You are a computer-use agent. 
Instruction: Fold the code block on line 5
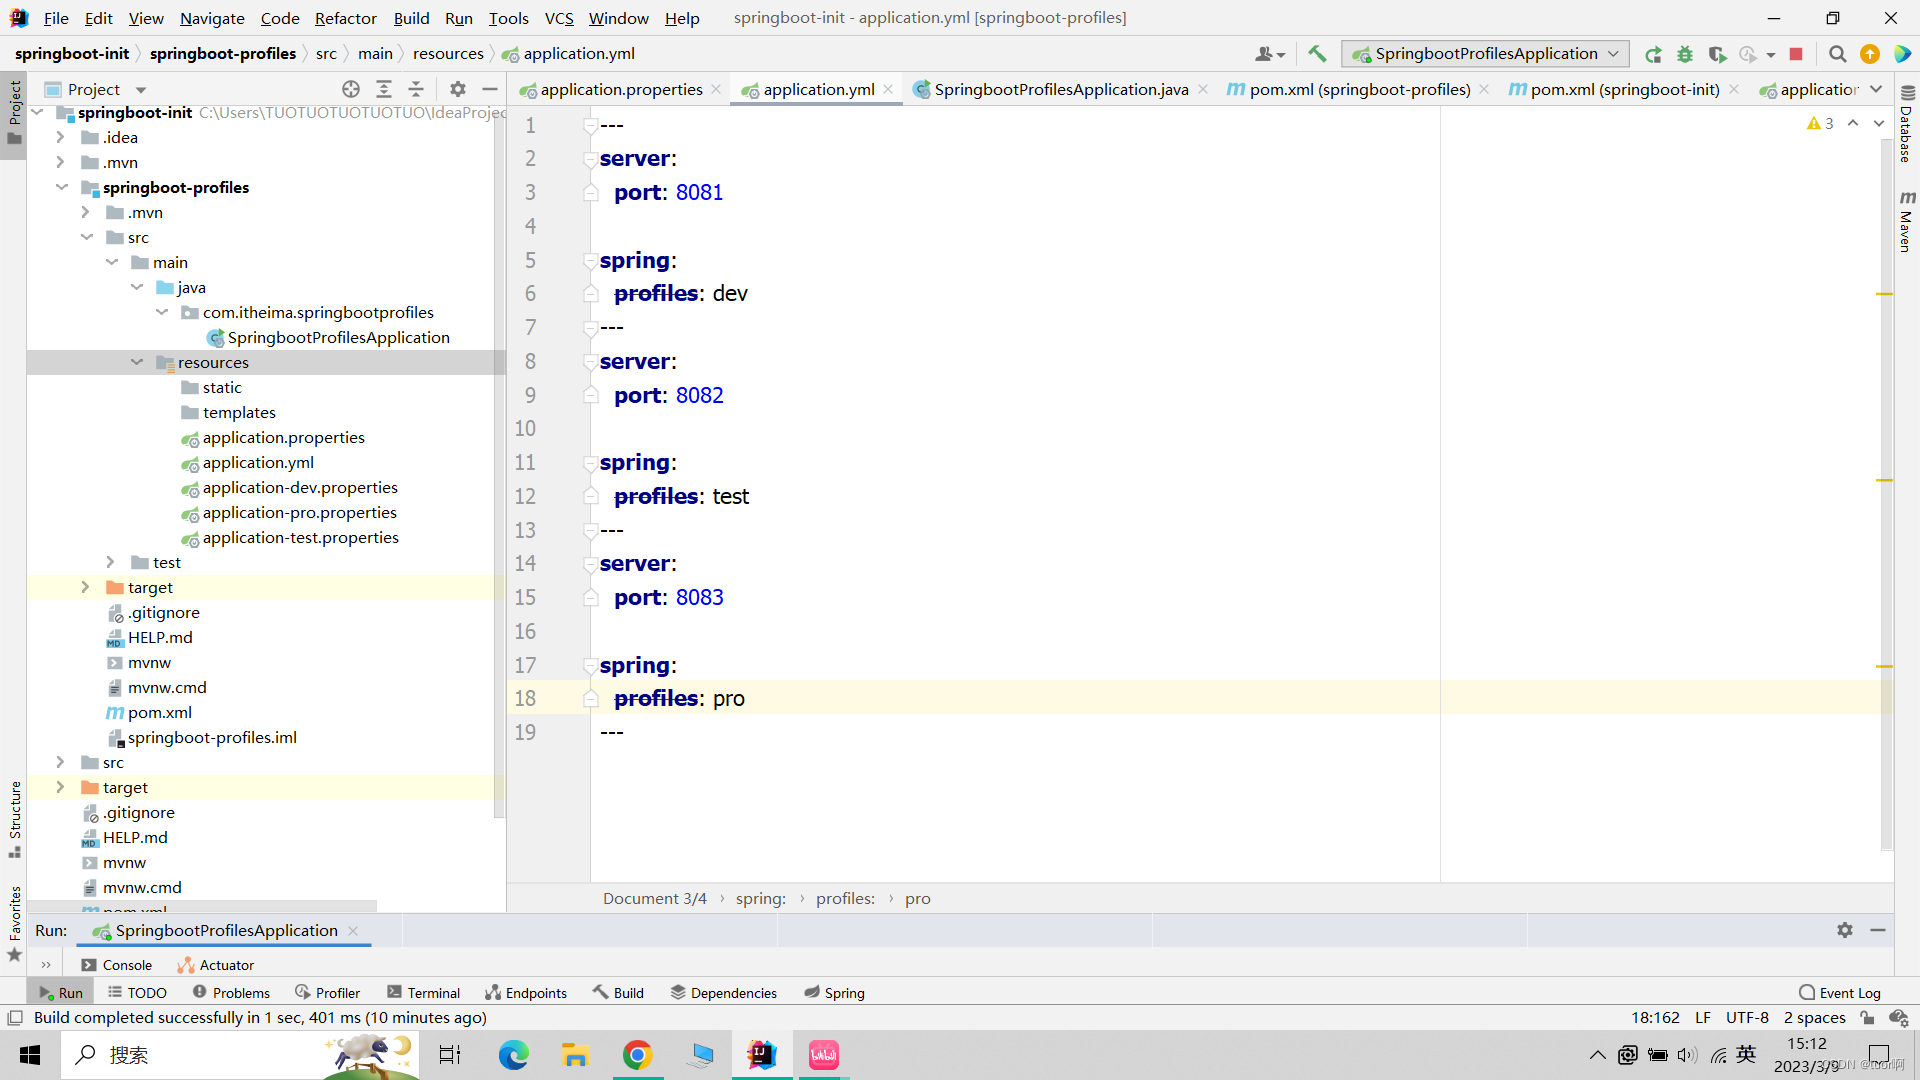click(591, 260)
